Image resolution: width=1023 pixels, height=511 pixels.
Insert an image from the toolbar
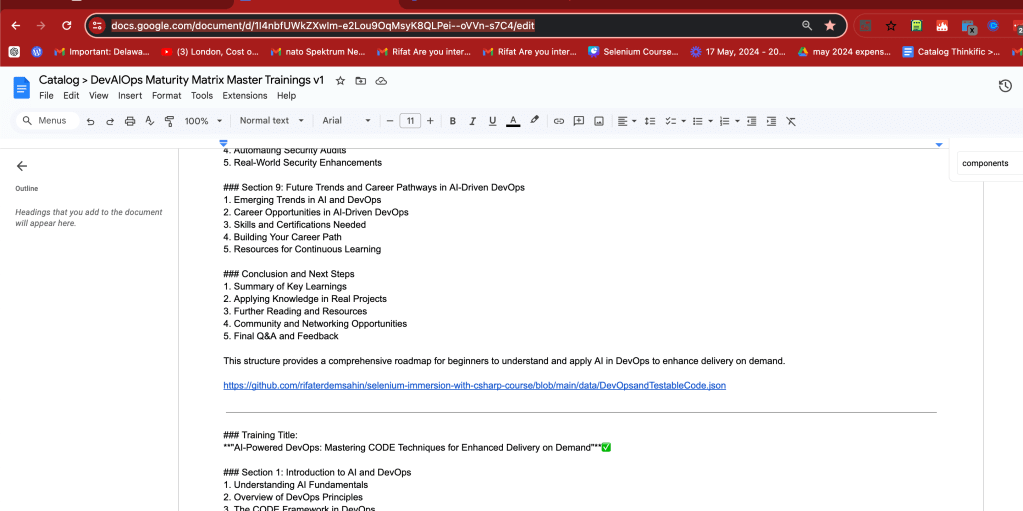click(599, 121)
